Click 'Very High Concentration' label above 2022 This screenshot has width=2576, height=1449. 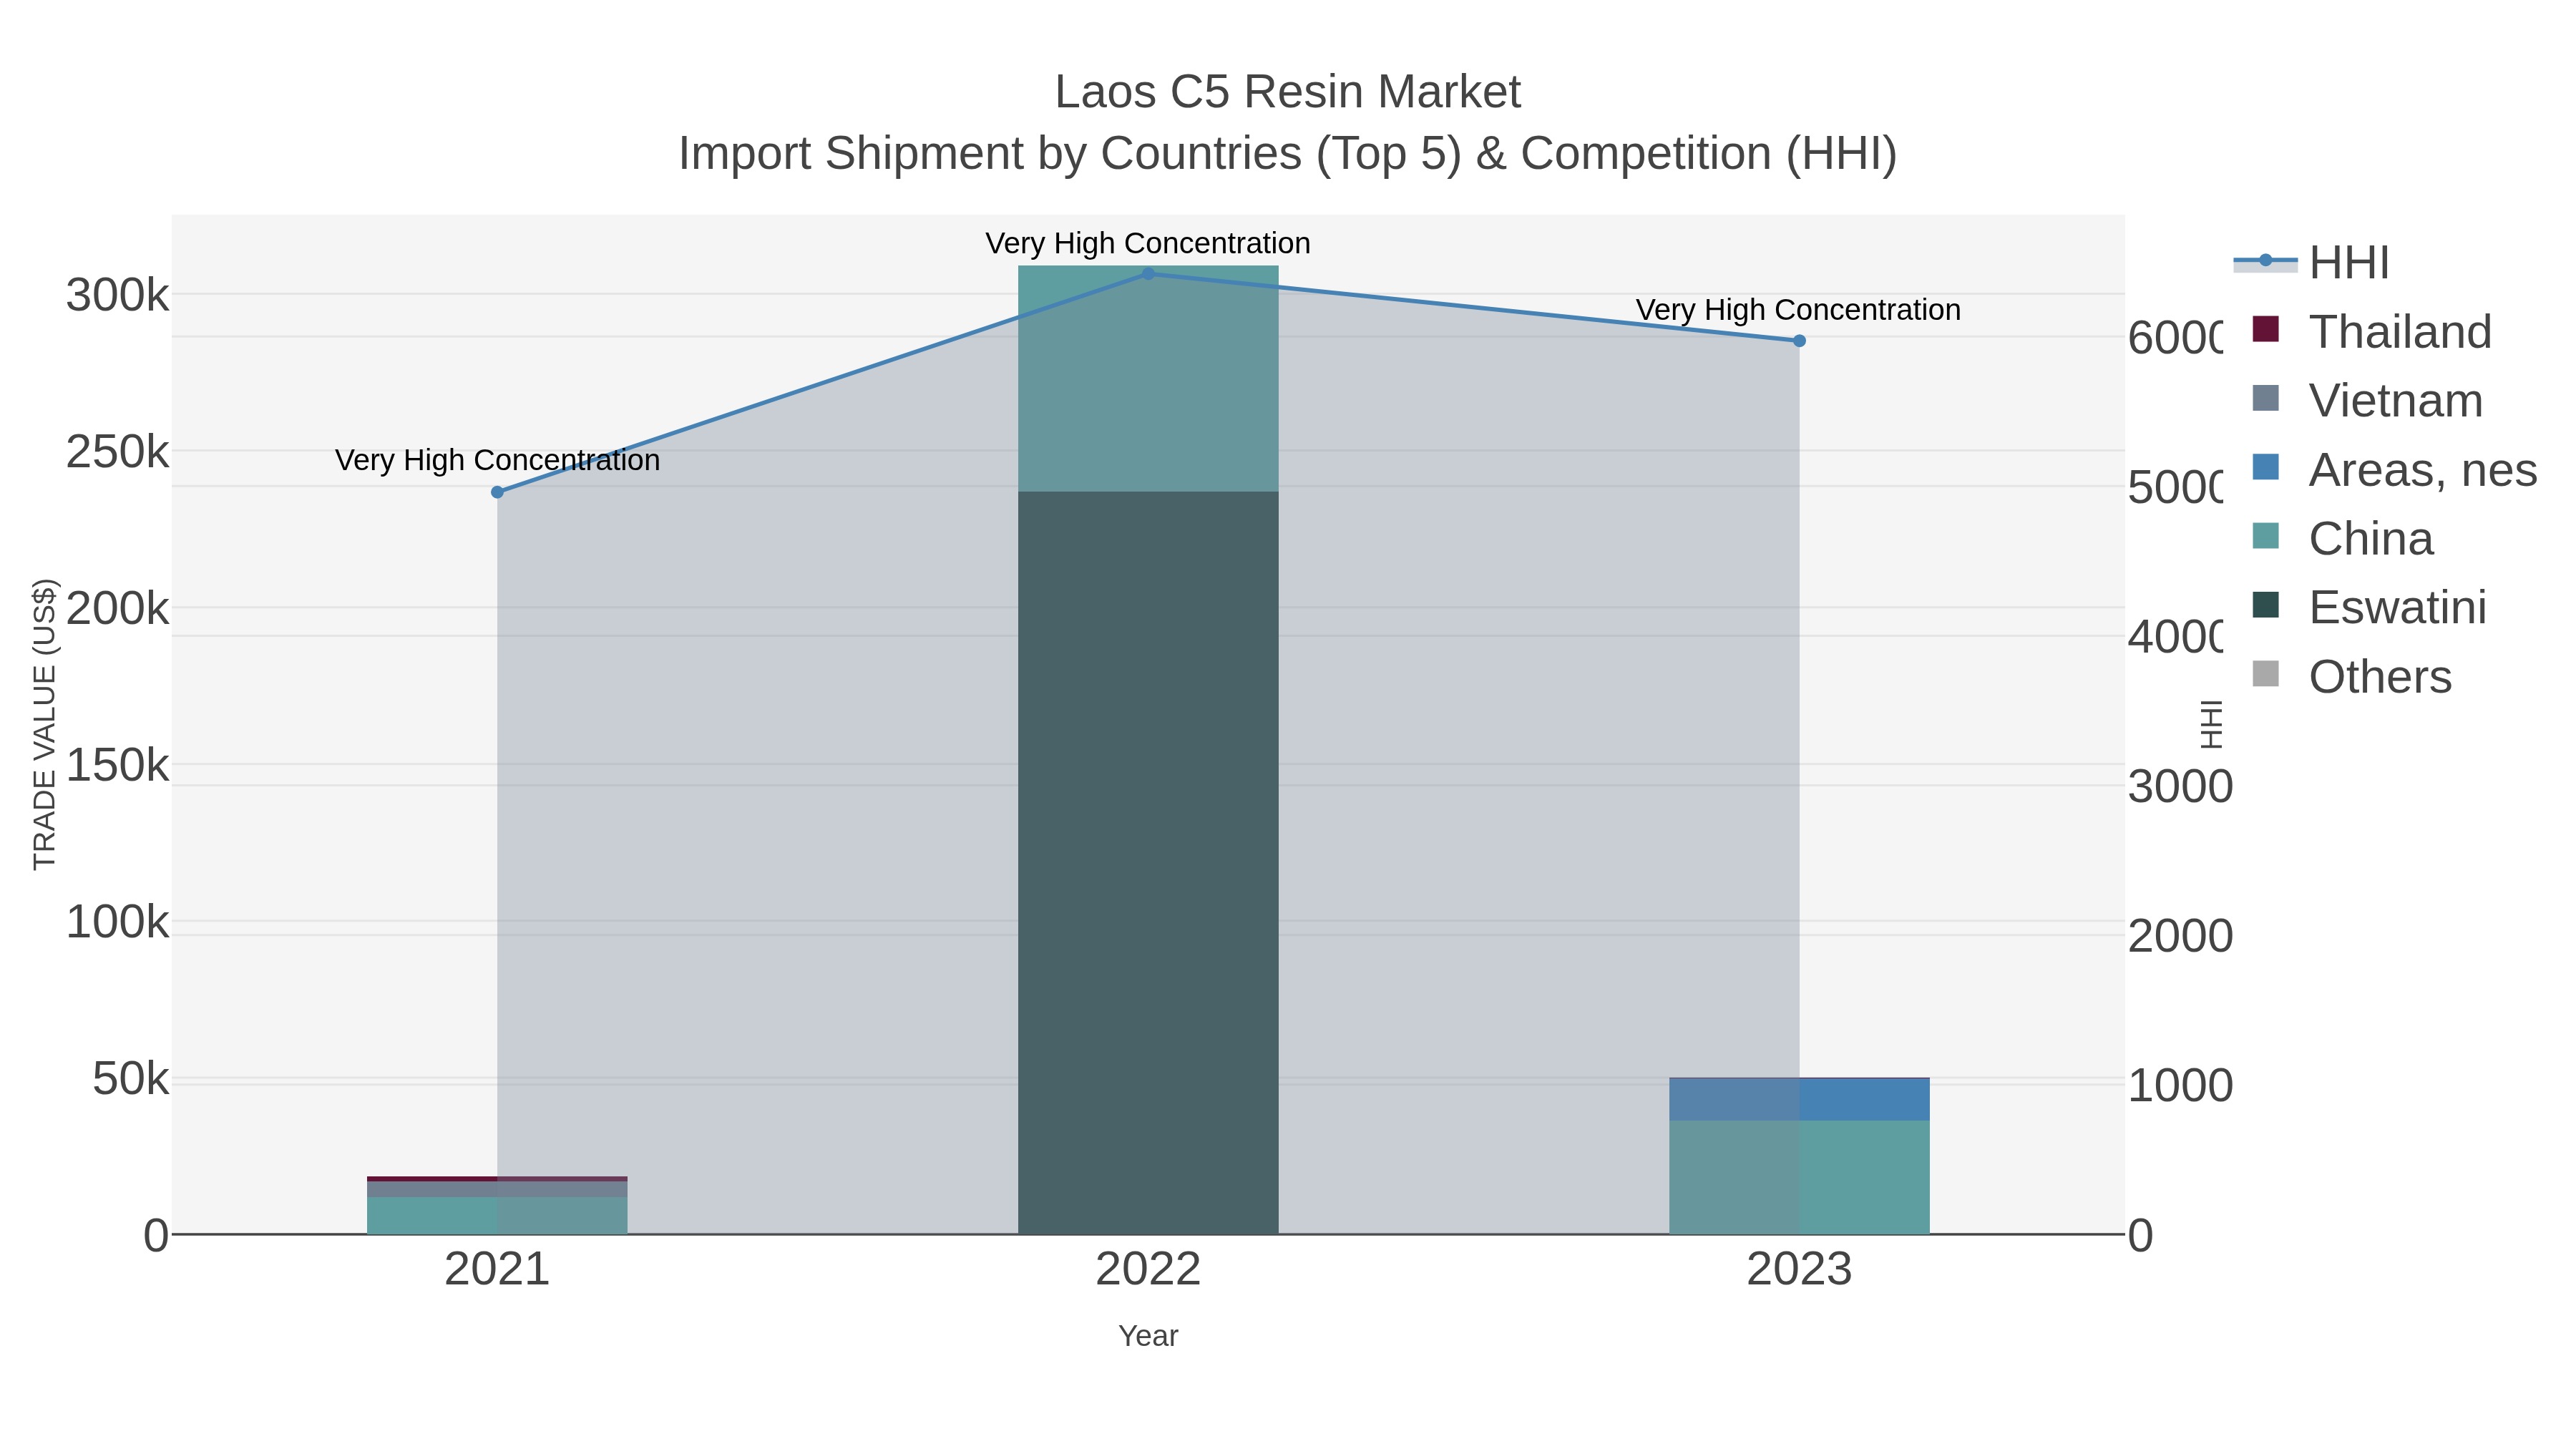[x=1148, y=243]
